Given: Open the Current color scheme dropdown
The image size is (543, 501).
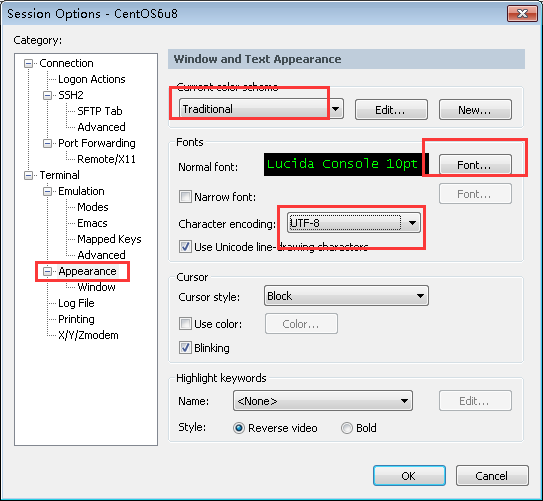Looking at the screenshot, I should (261, 109).
